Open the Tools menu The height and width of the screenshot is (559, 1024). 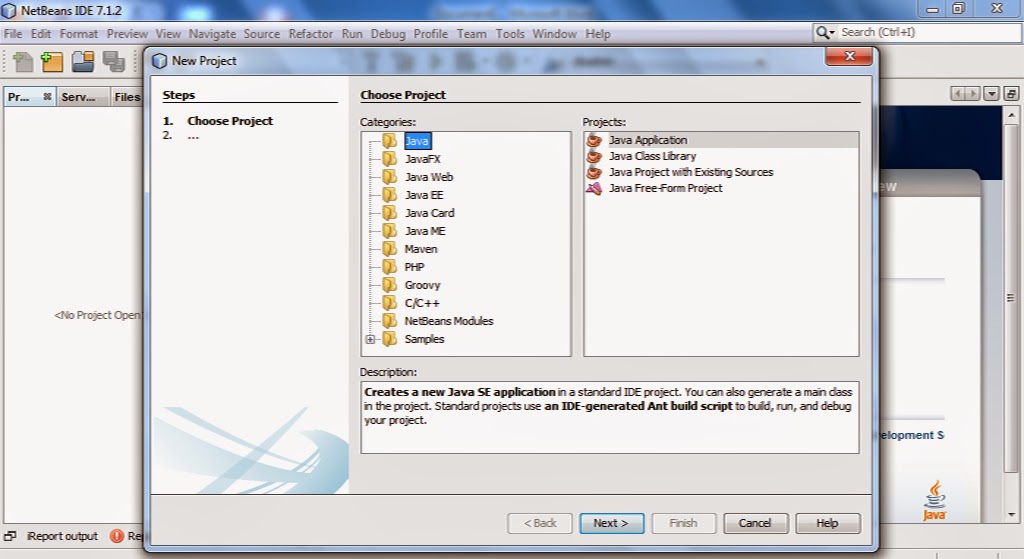pos(509,33)
